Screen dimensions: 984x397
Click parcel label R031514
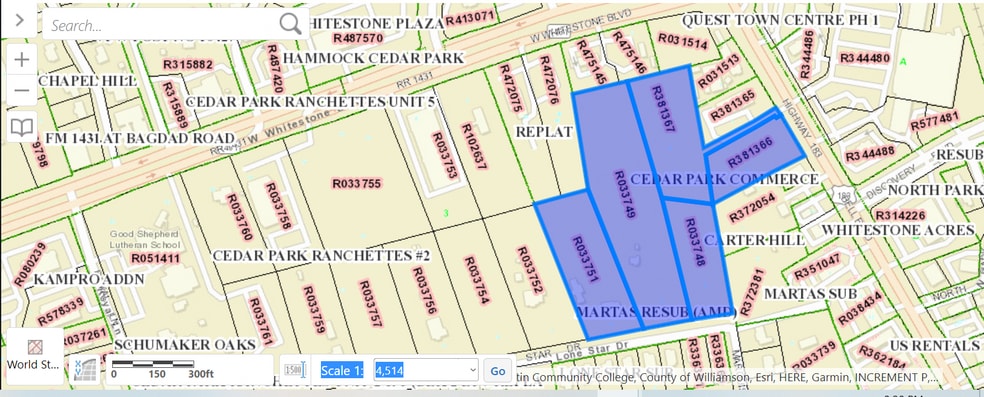[x=683, y=41]
